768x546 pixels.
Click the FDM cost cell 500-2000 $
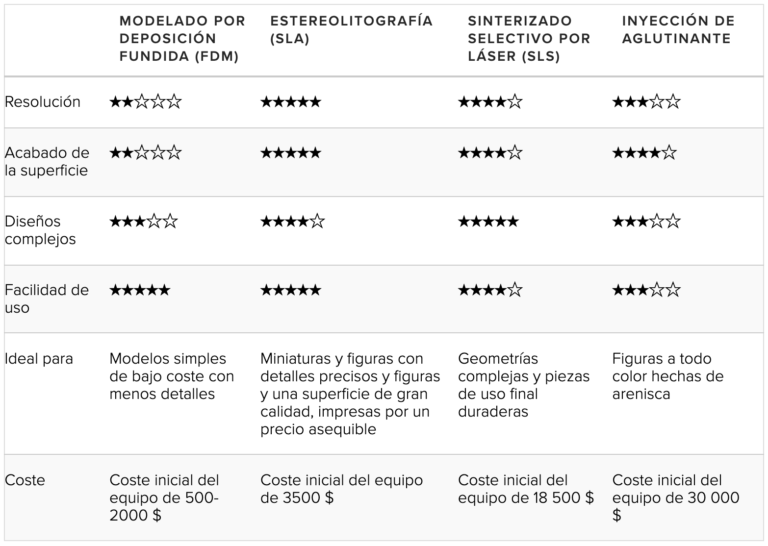(164, 498)
